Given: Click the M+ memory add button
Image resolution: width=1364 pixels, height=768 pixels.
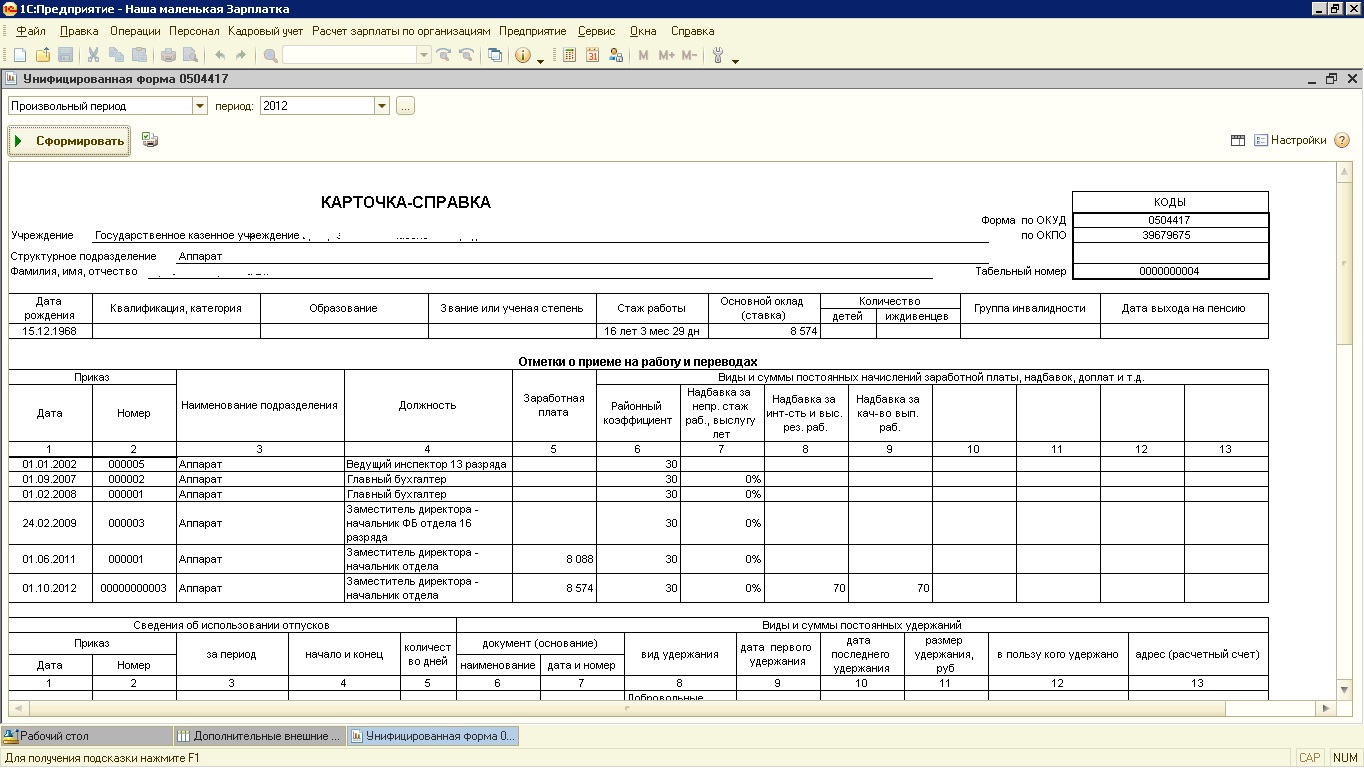Looking at the screenshot, I should pos(666,55).
